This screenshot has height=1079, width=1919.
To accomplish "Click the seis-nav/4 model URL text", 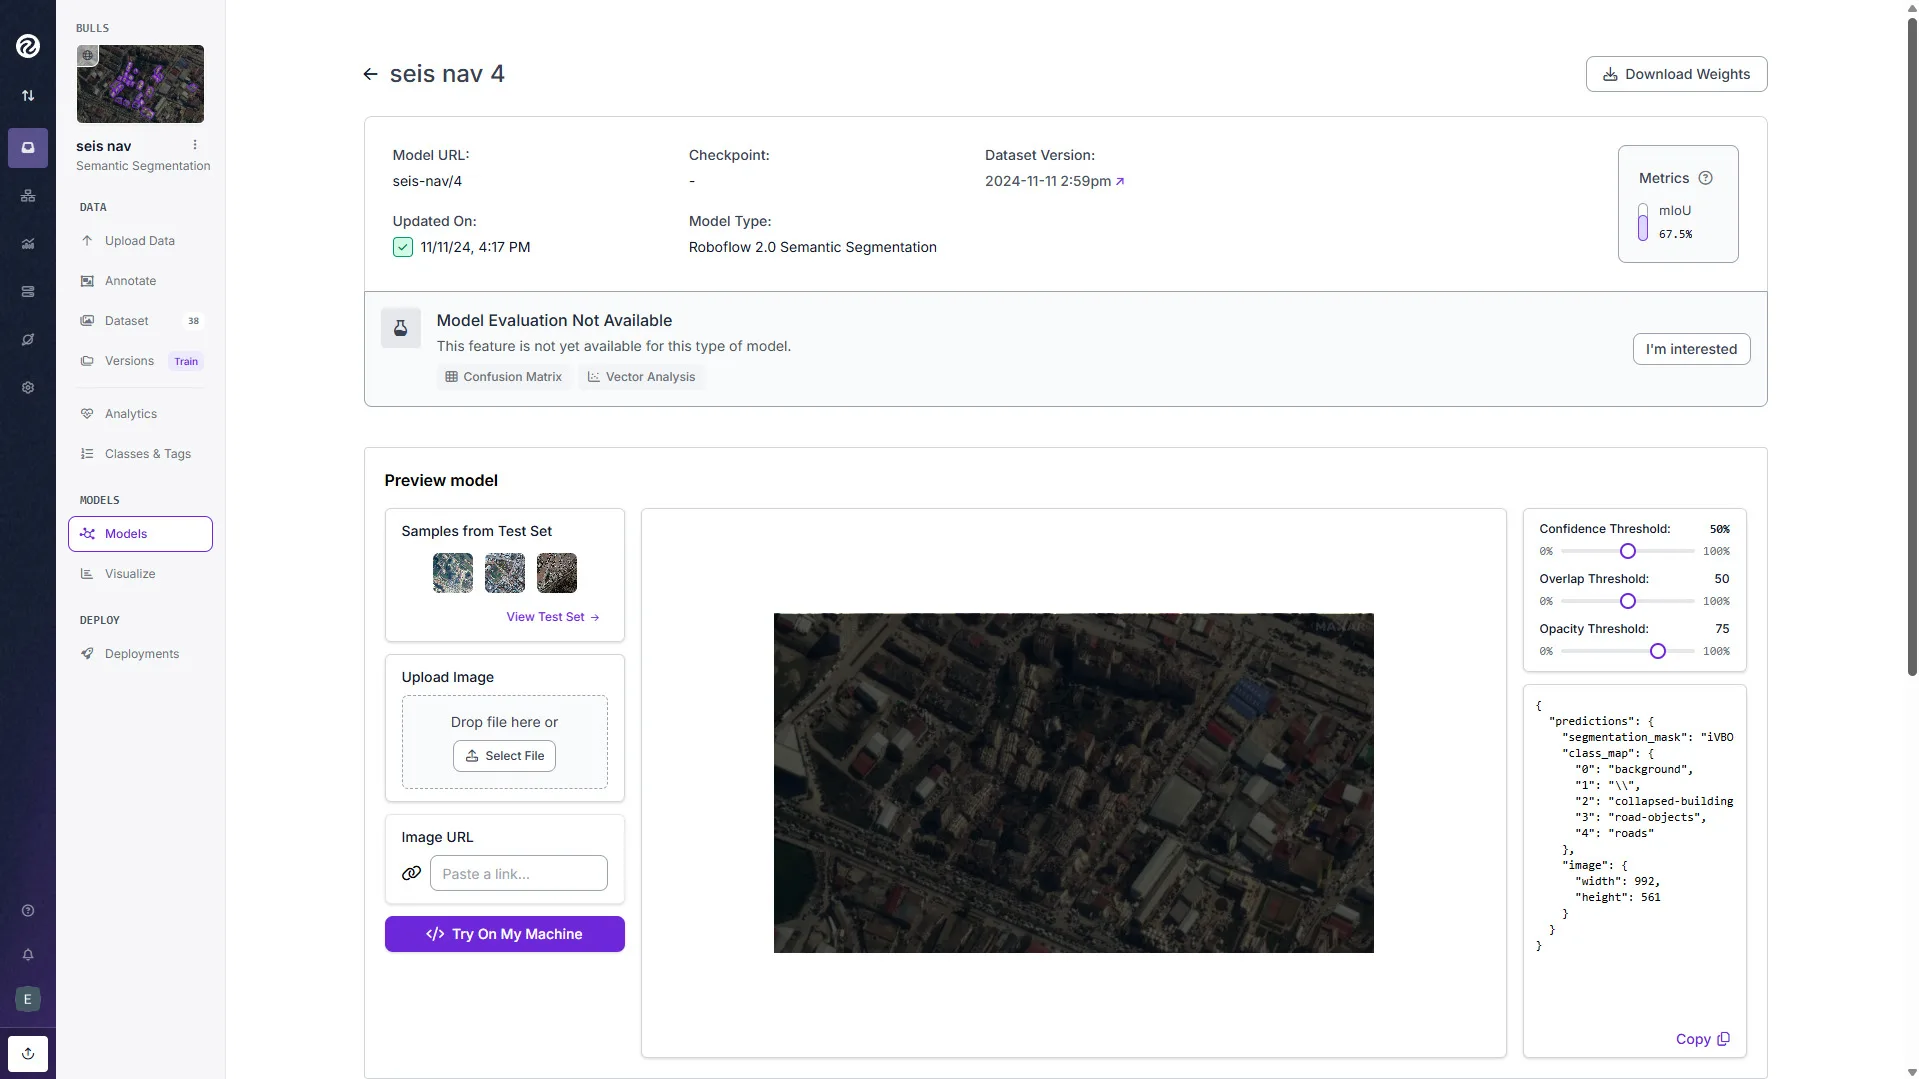I will [x=427, y=181].
